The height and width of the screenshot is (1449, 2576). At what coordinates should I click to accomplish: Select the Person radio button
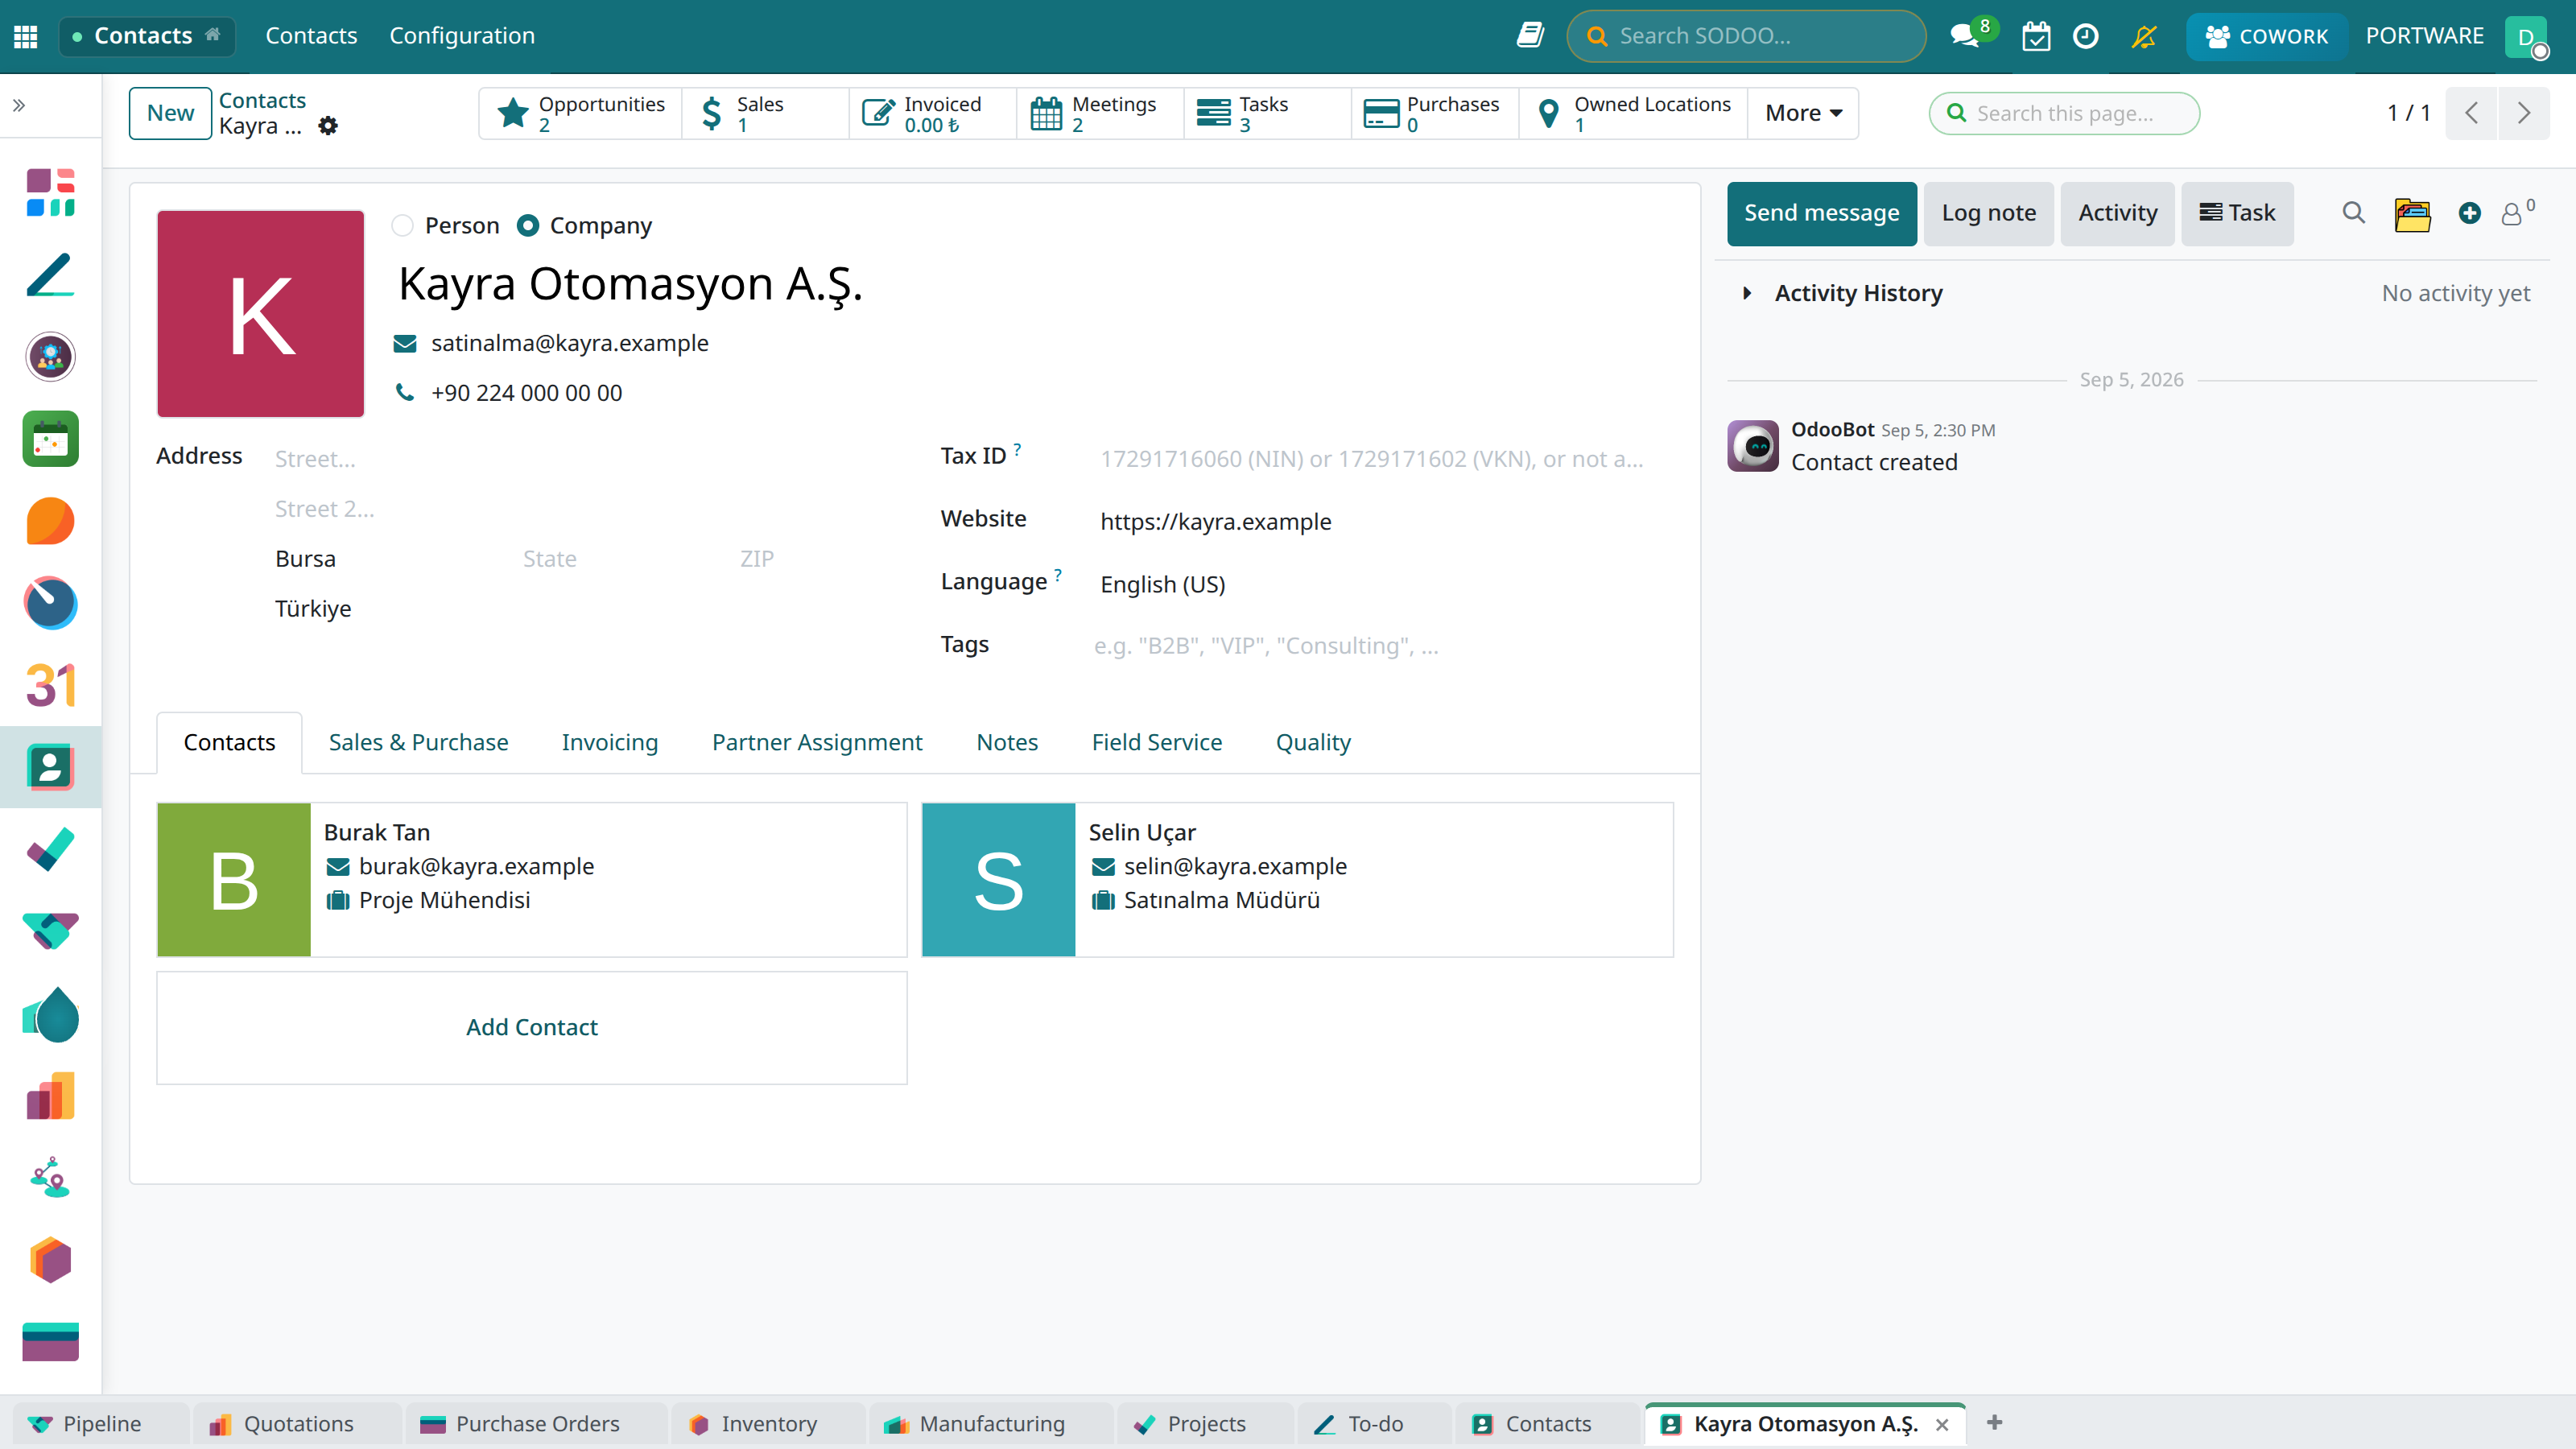[x=402, y=226]
